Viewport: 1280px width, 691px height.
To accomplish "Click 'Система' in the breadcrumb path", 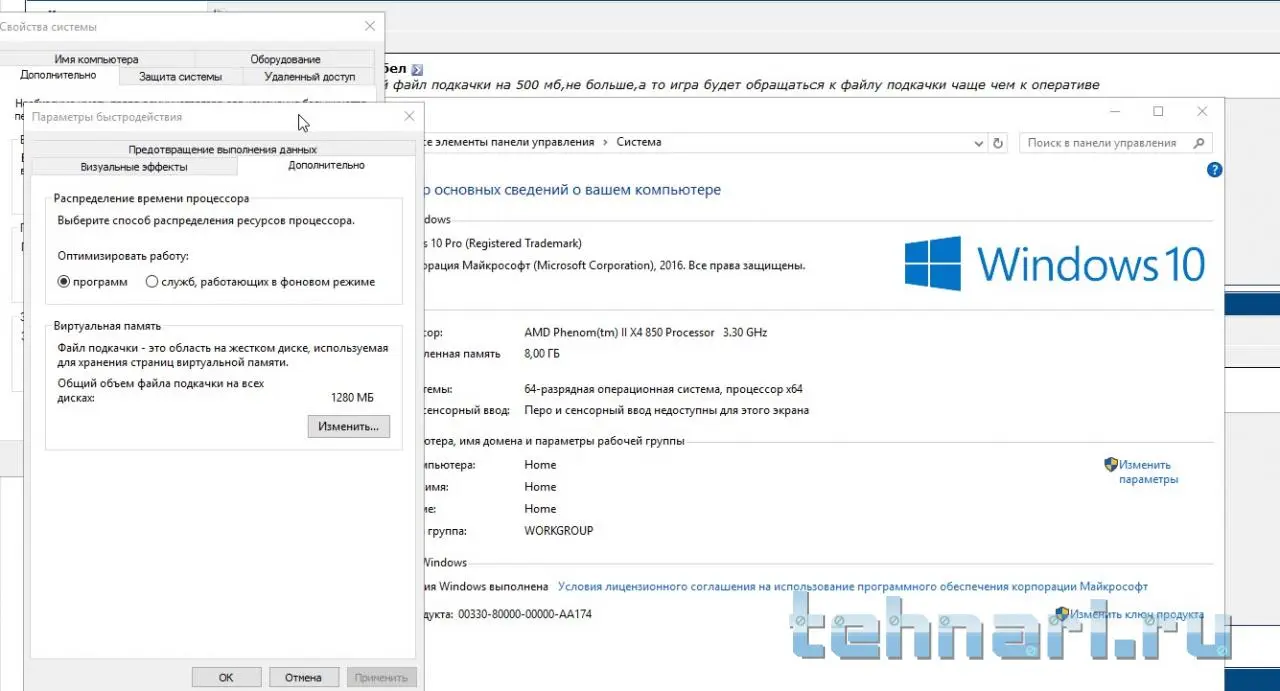I will click(x=639, y=142).
